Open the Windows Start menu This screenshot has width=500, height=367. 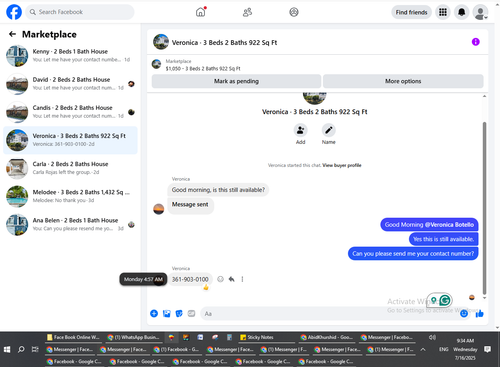[7, 349]
